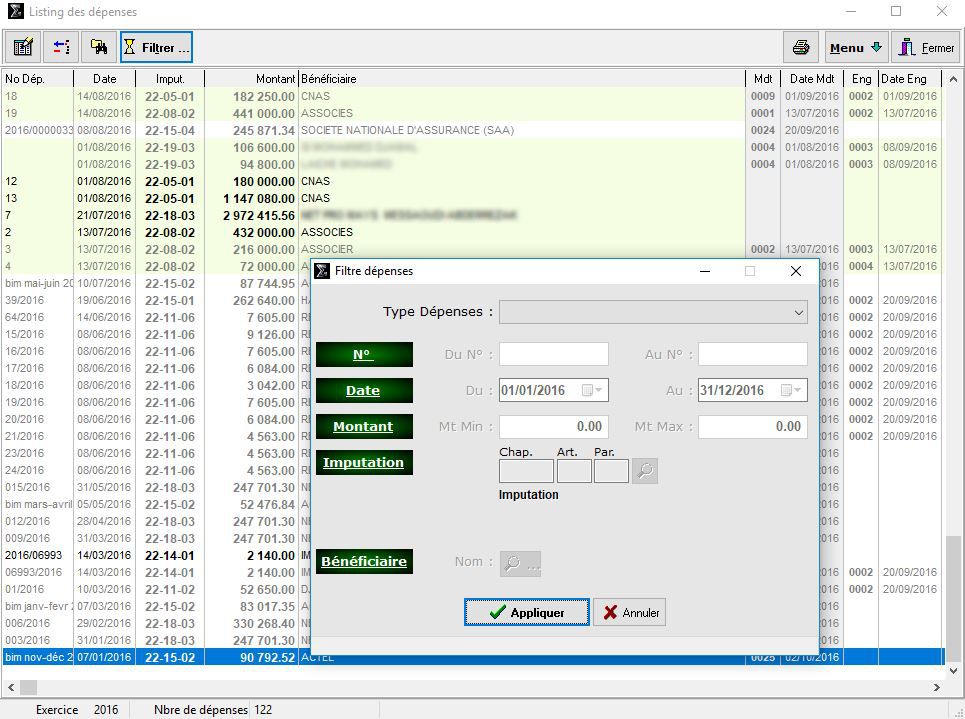
Task: Click the Du N° input field
Action: [554, 355]
